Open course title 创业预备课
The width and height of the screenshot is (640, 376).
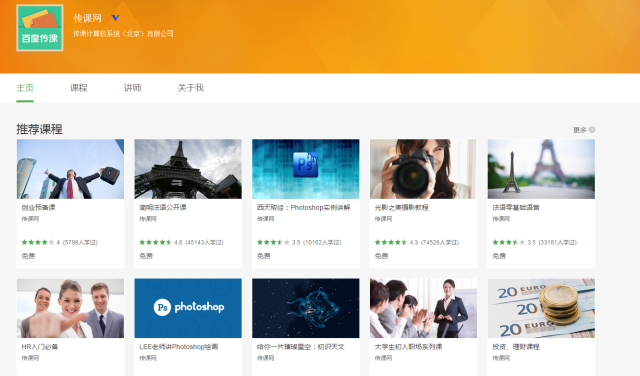click(x=38, y=207)
